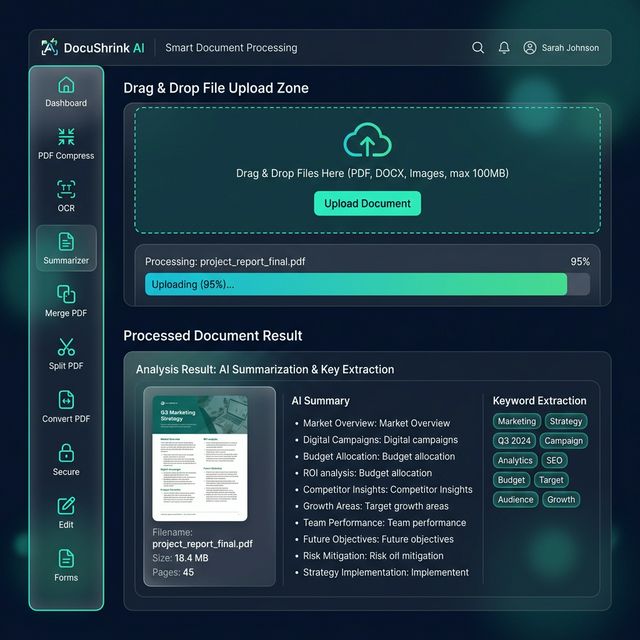Click the Budget Allocation summary bullet

click(x=379, y=456)
